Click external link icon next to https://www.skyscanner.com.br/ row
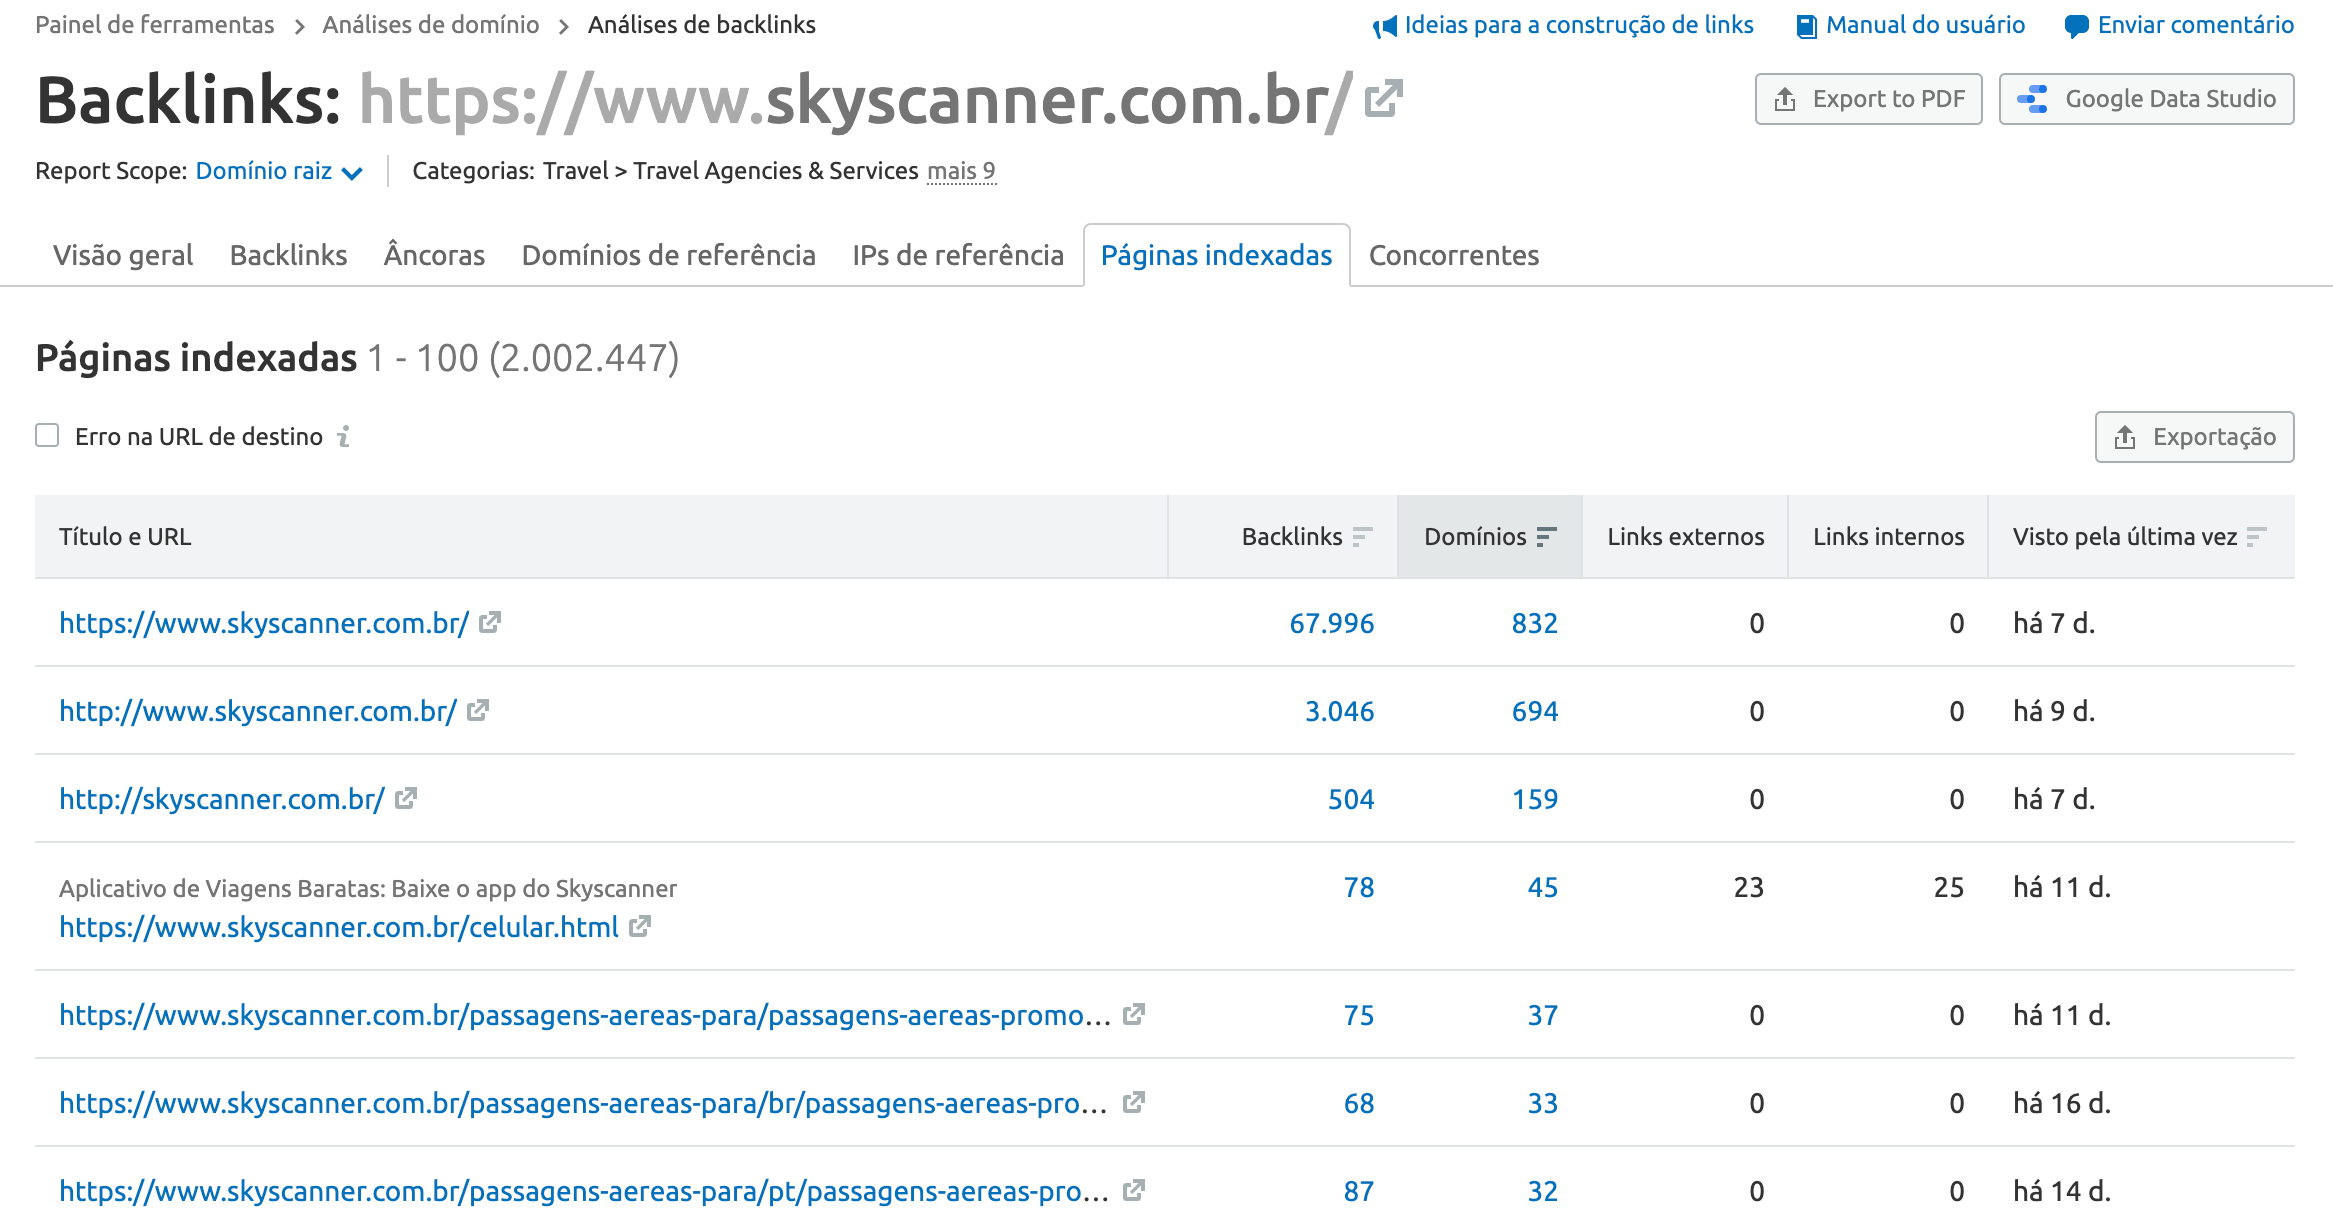This screenshot has width=2333, height=1217. (490, 622)
